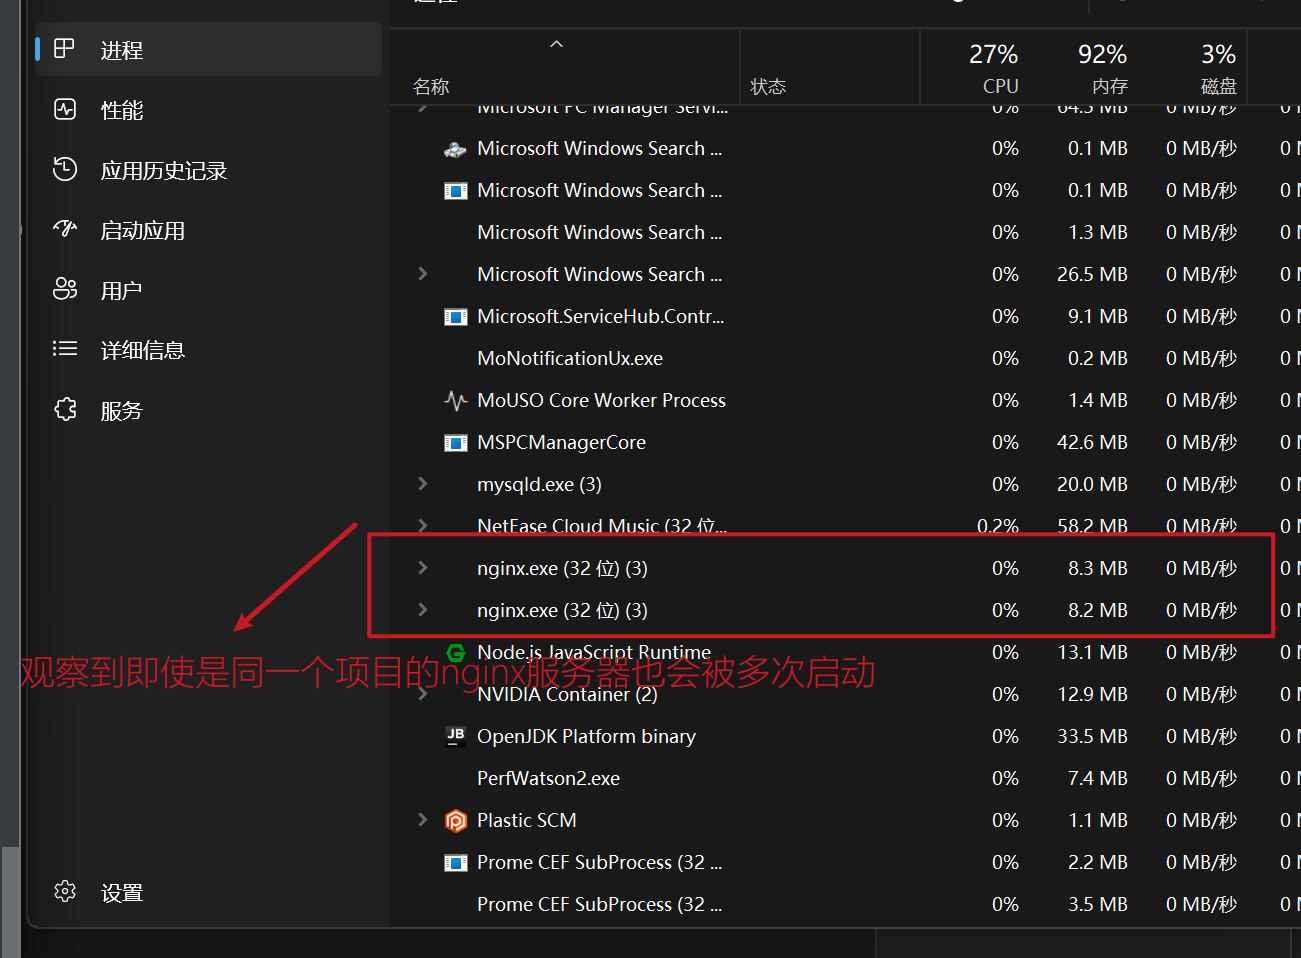Click the Microsoft.ServiceHub.Contr... process icon
The image size is (1301, 958).
455,317
